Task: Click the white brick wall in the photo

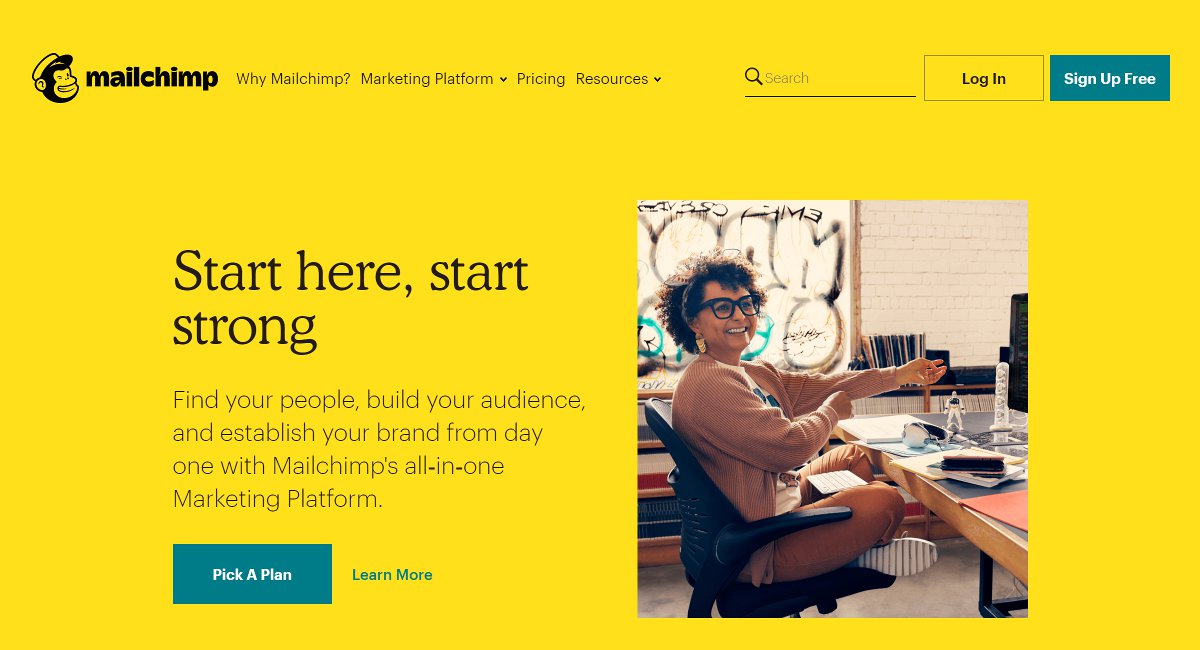Action: pos(940,265)
